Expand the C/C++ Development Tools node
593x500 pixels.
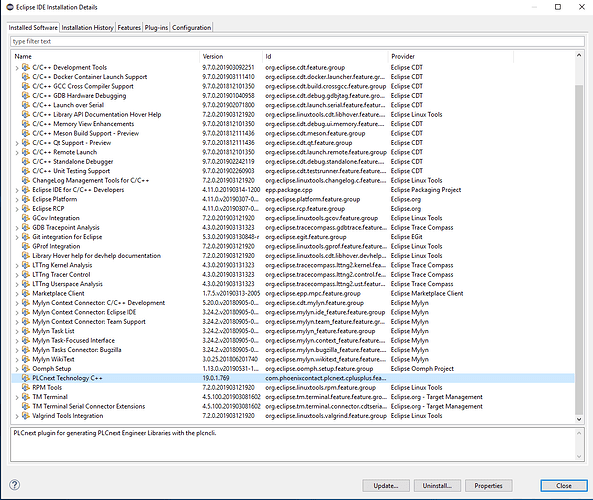(x=17, y=68)
